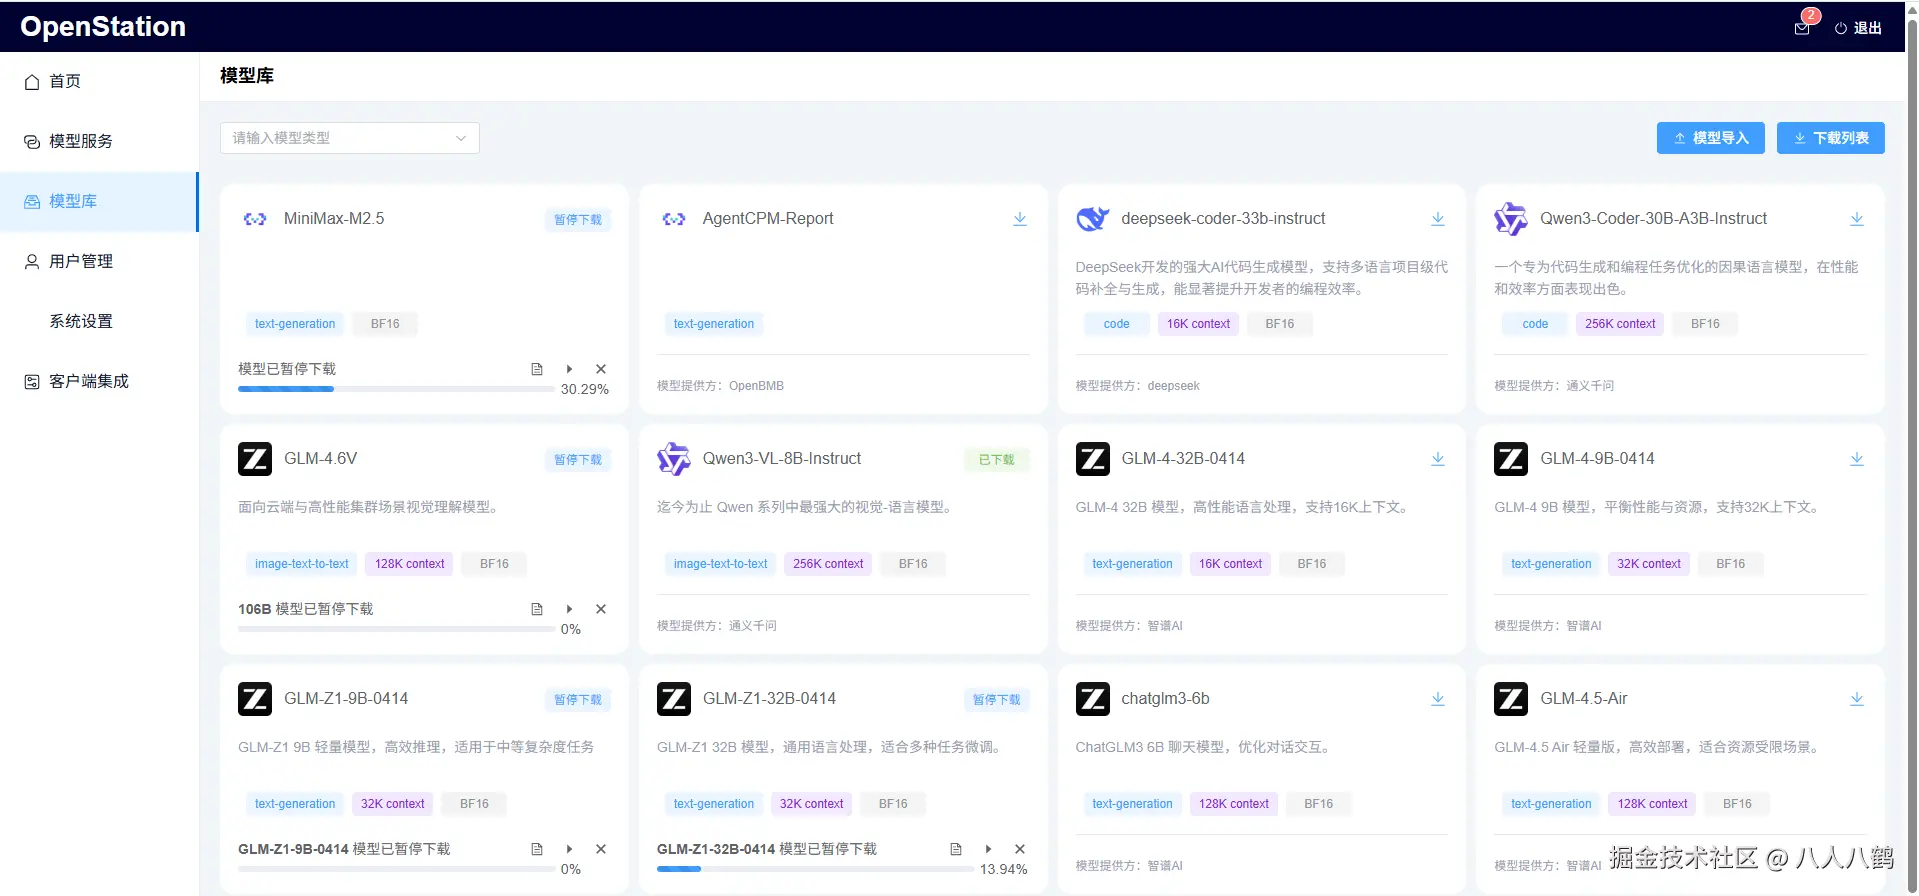Click 32K context tag on GLM-4-9B-0414

pyautogui.click(x=1649, y=564)
